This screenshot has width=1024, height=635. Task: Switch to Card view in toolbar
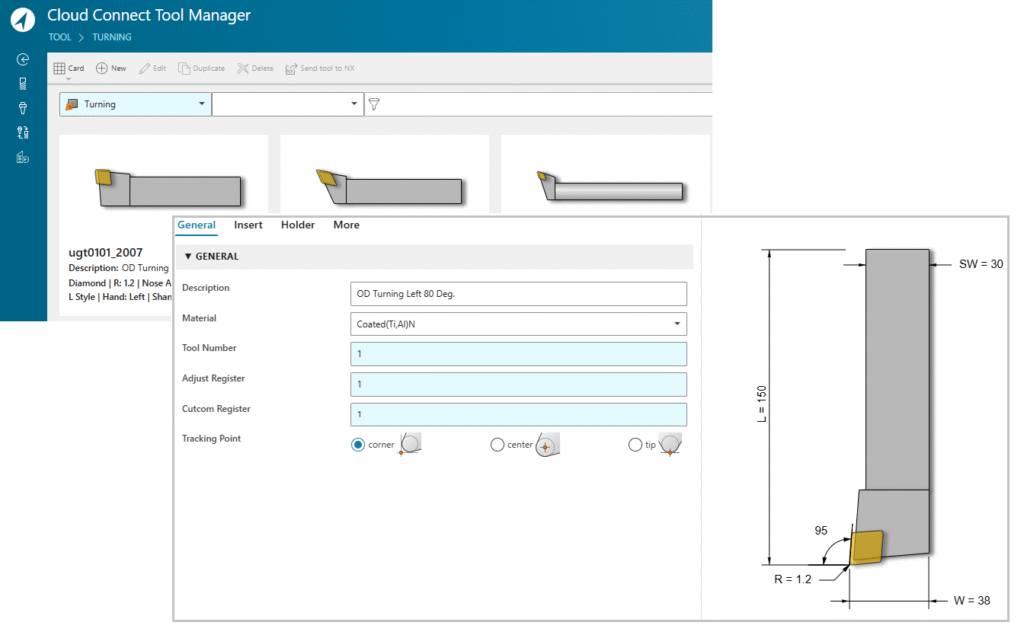coord(69,69)
